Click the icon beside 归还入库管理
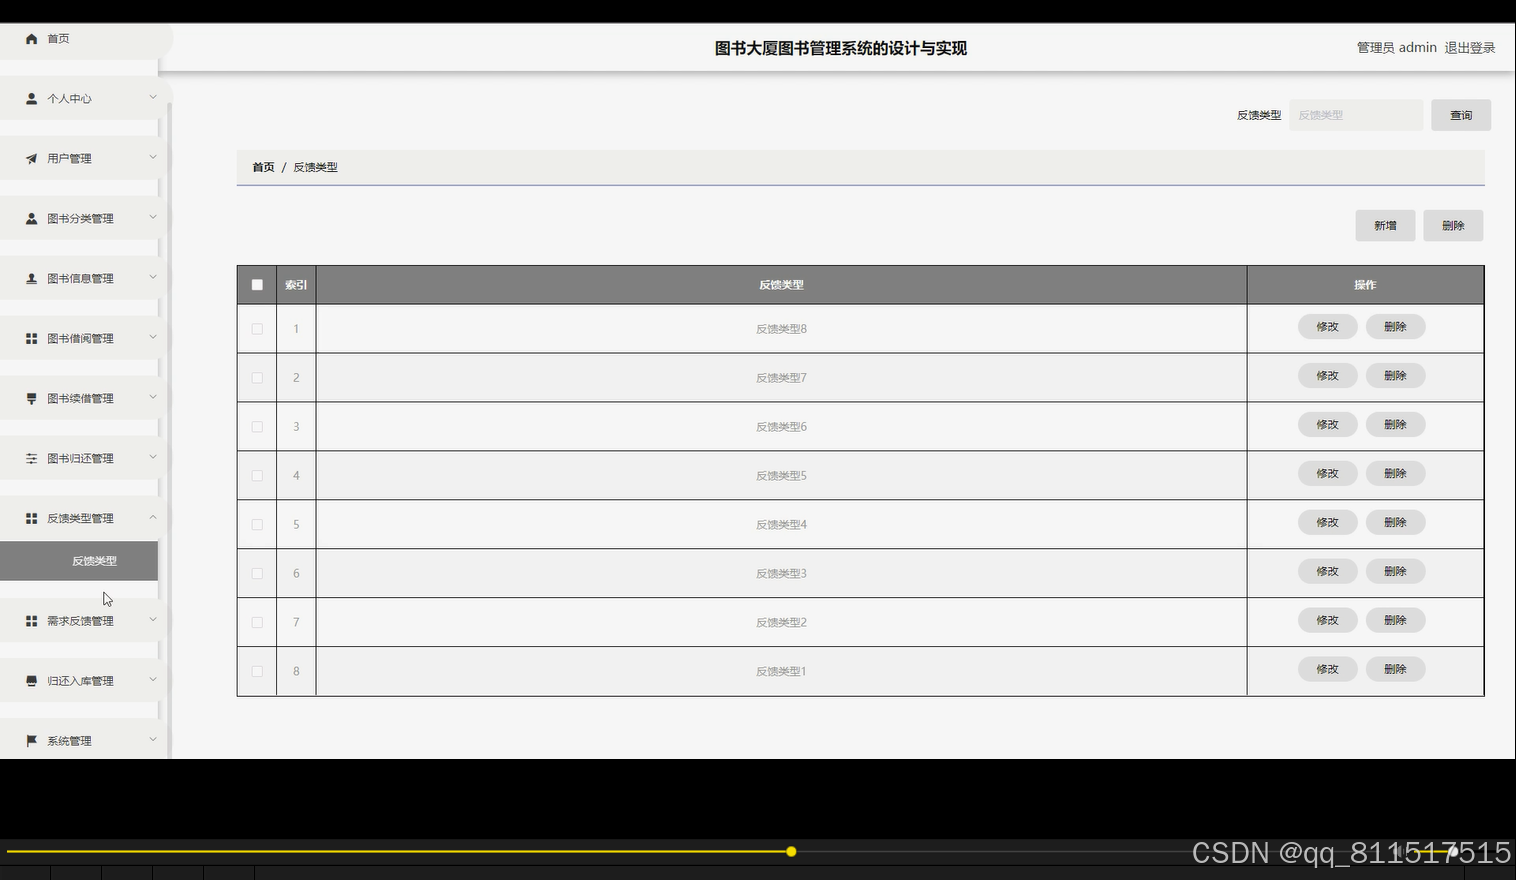The image size is (1516, 880). (31, 681)
